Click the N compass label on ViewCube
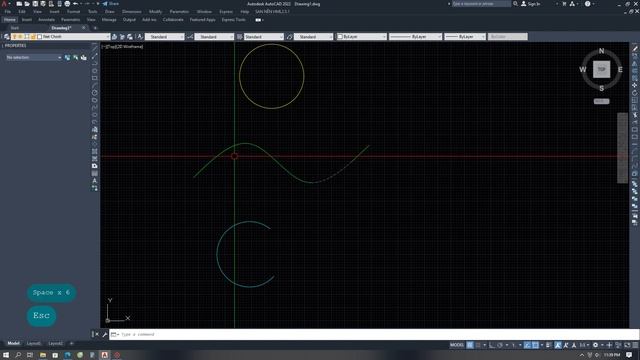The image size is (640, 360). click(x=601, y=51)
